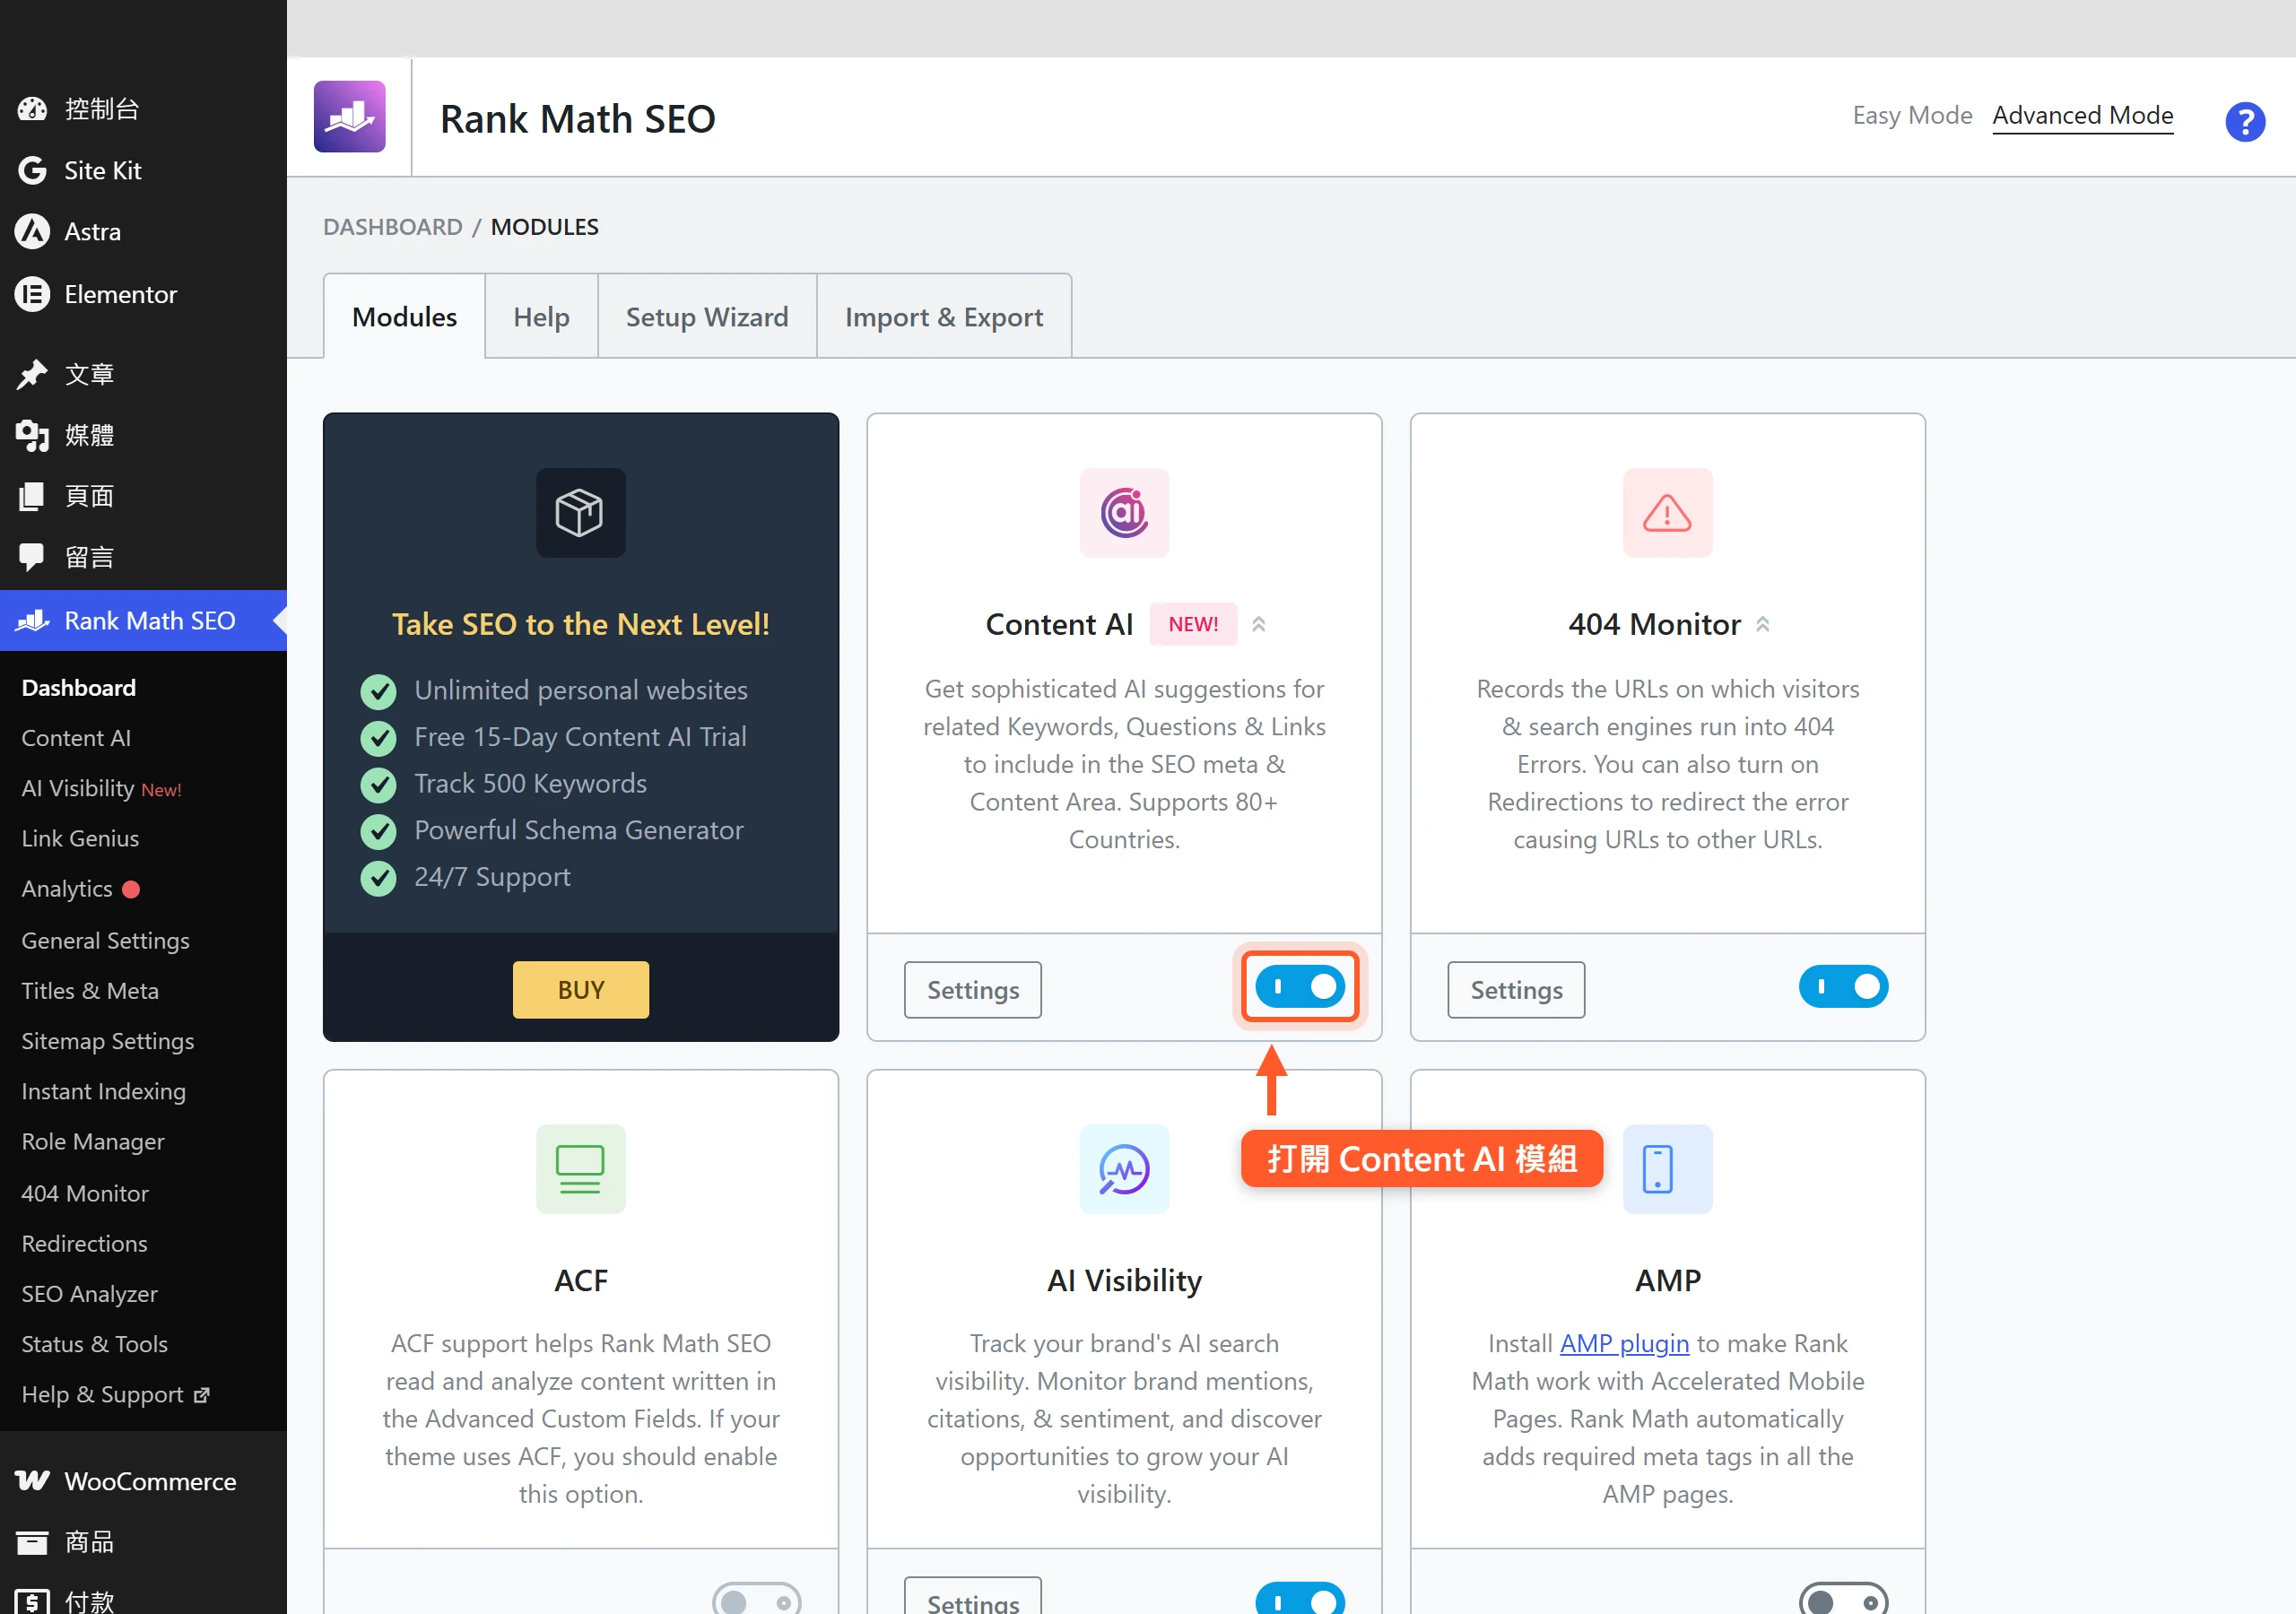The width and height of the screenshot is (2296, 1614).
Task: Click the PRO box cube icon
Action: 581,513
